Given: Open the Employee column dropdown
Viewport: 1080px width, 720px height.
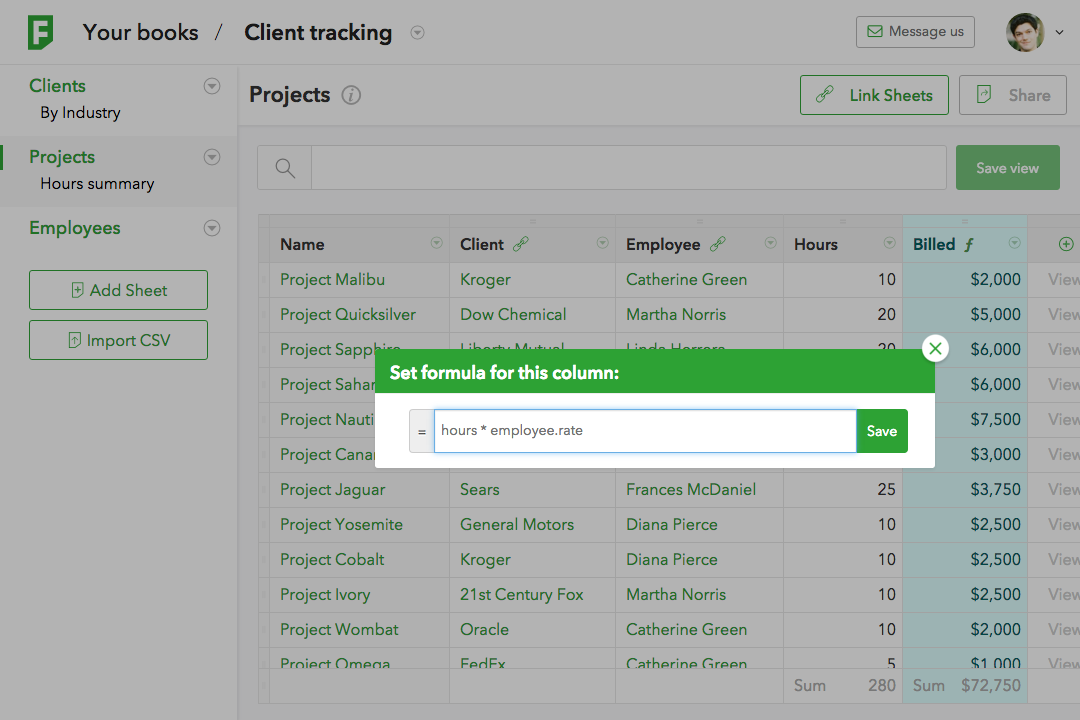Looking at the screenshot, I should click(771, 243).
